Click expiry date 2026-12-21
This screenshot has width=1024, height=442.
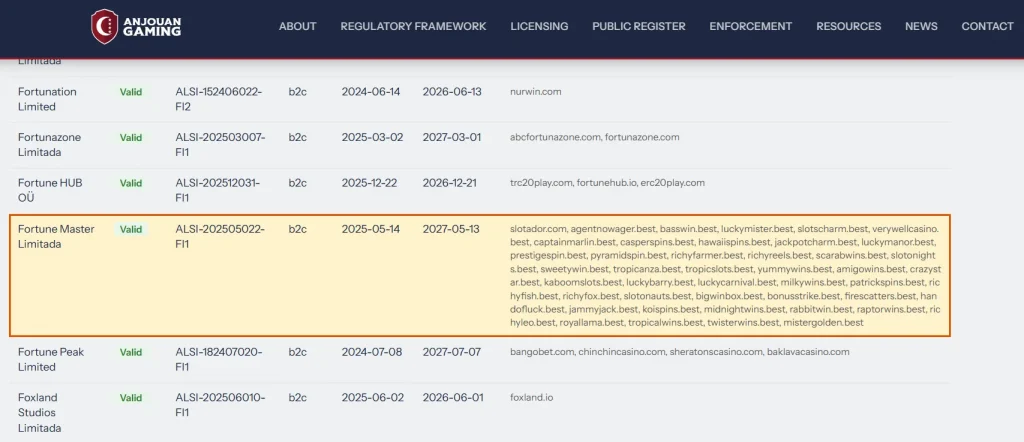(449, 183)
